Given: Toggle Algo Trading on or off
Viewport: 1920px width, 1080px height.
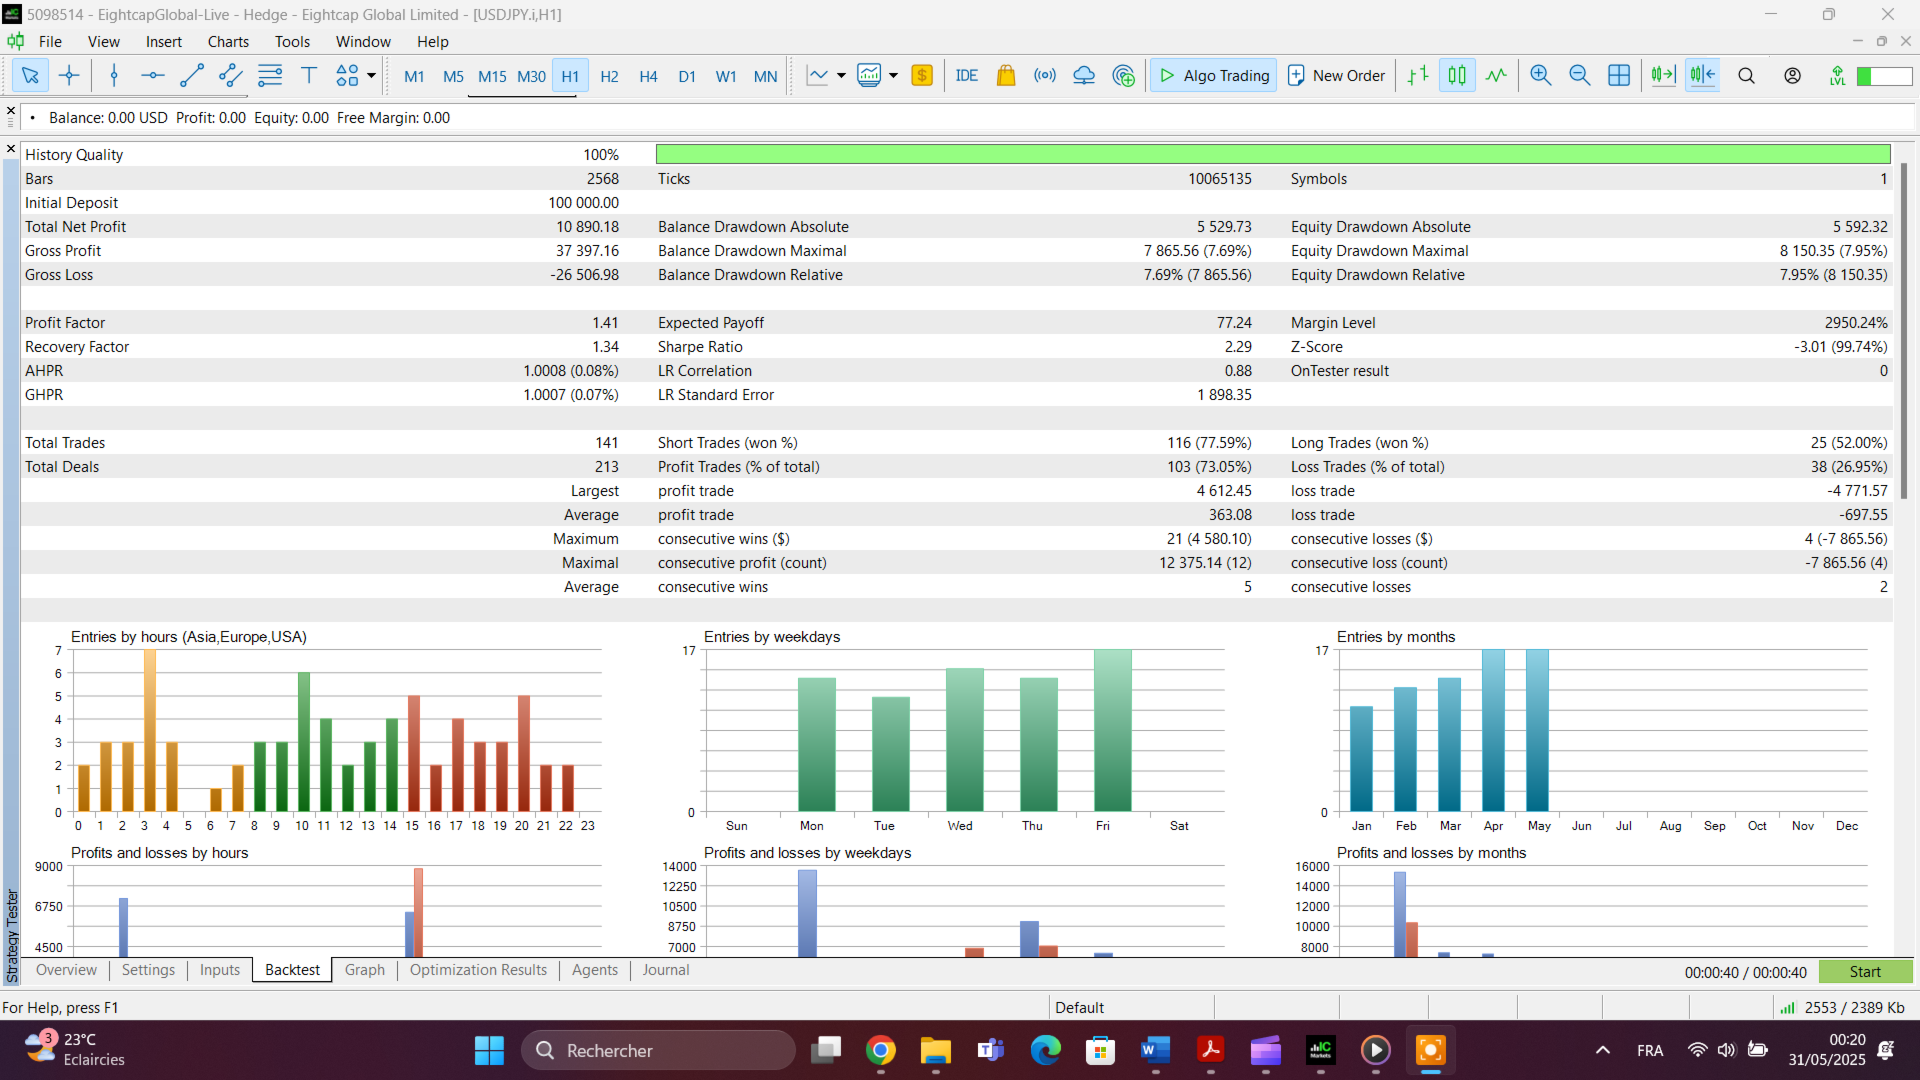Looking at the screenshot, I should 1214,75.
